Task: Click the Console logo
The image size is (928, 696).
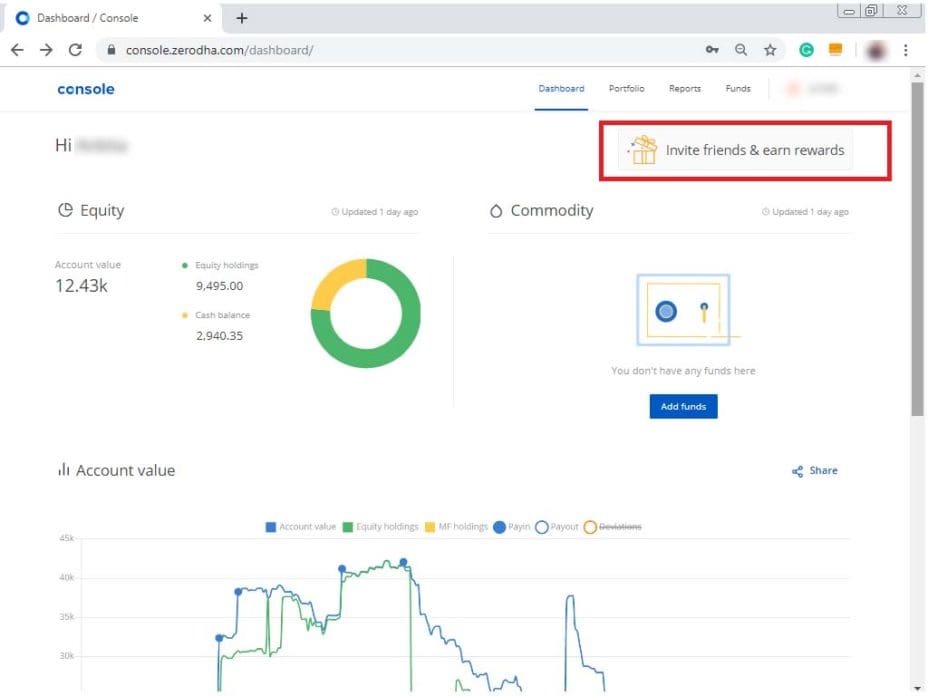Action: click(85, 89)
